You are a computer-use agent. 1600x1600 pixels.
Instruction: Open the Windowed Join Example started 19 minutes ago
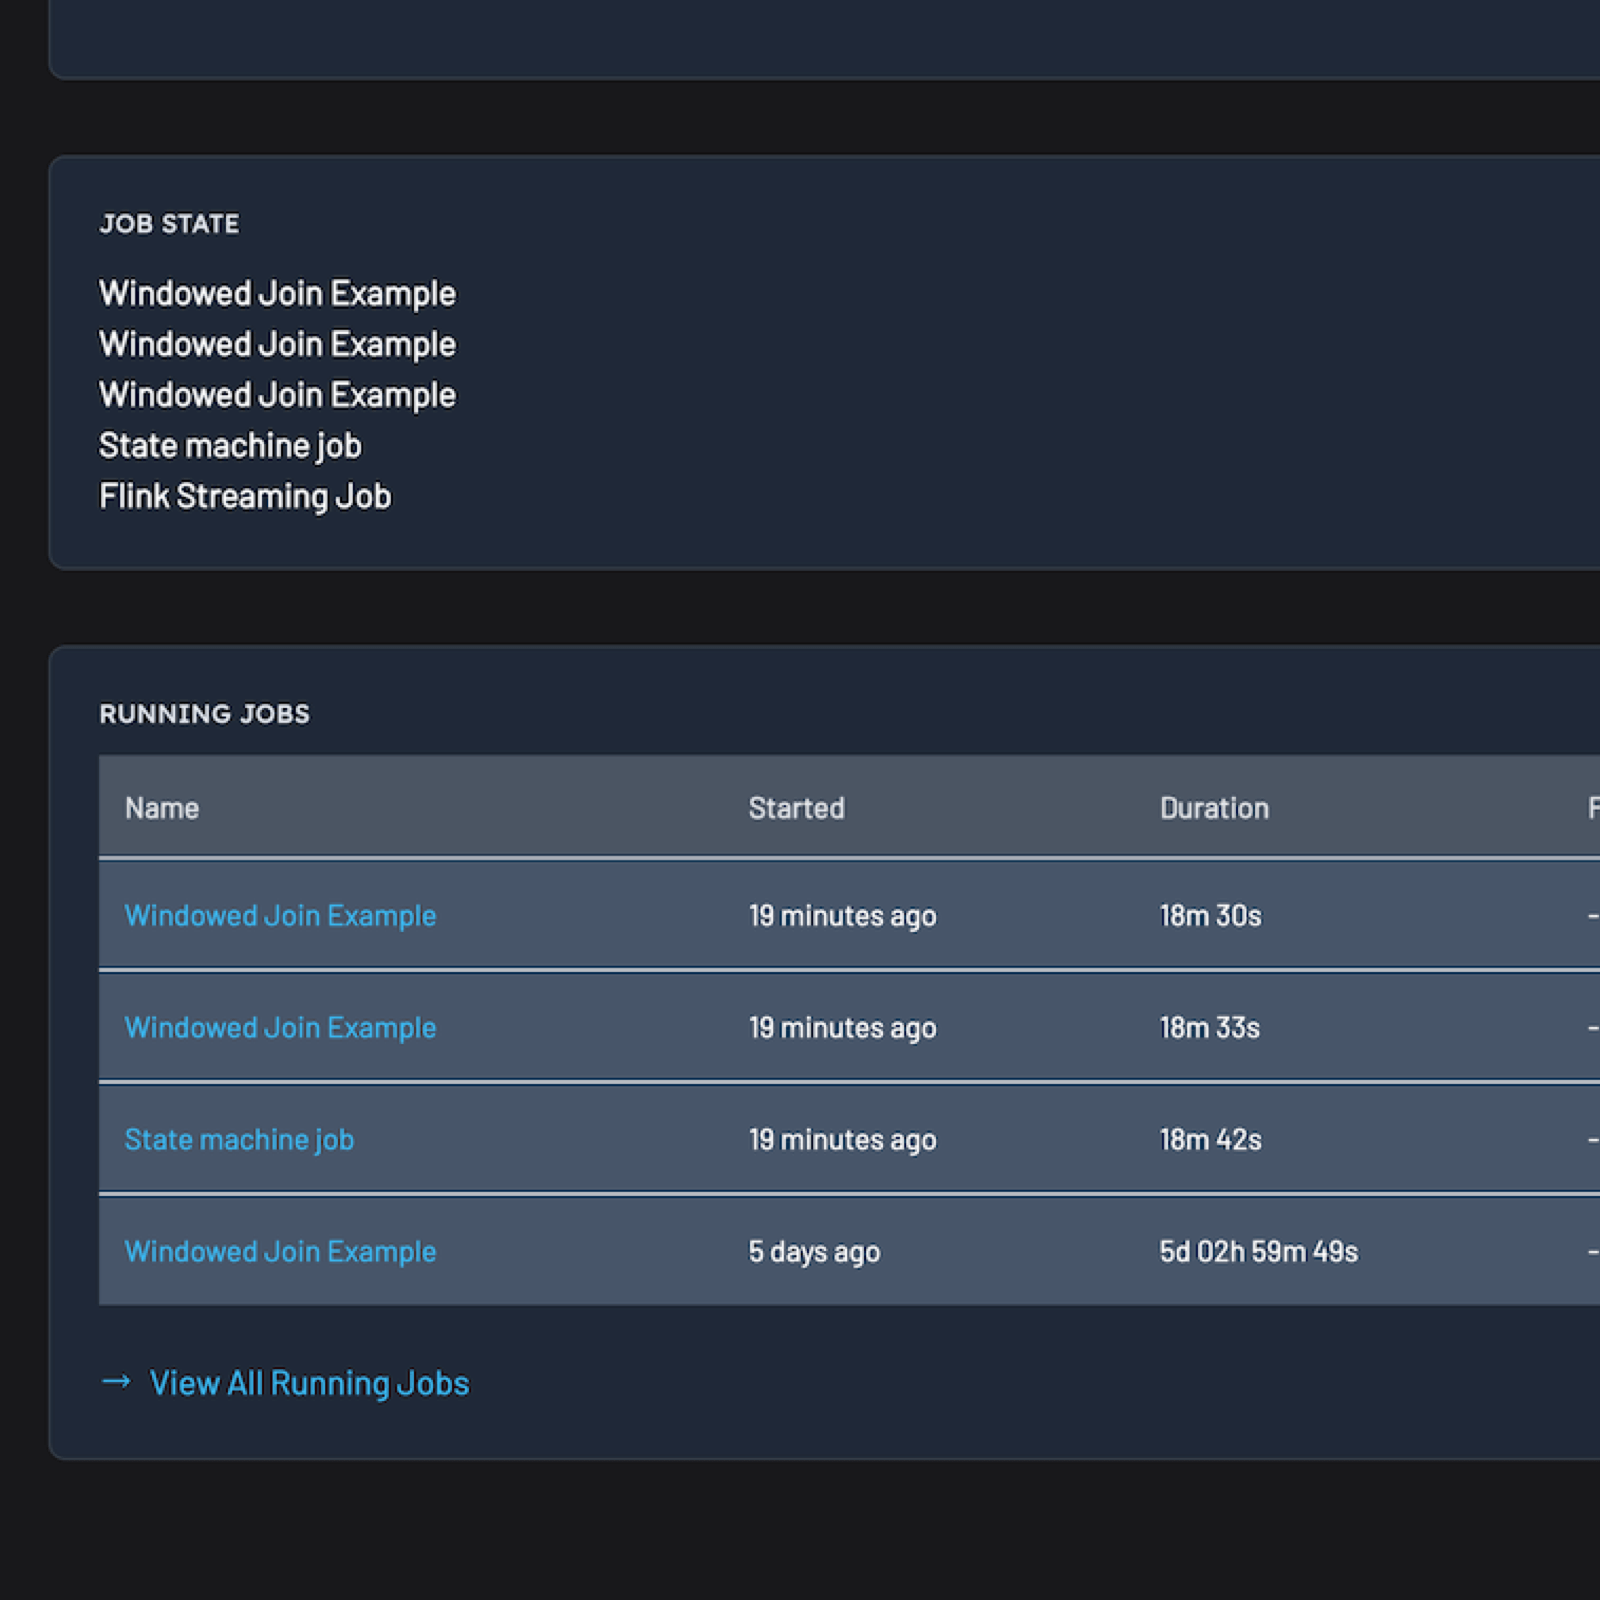[x=280, y=915]
